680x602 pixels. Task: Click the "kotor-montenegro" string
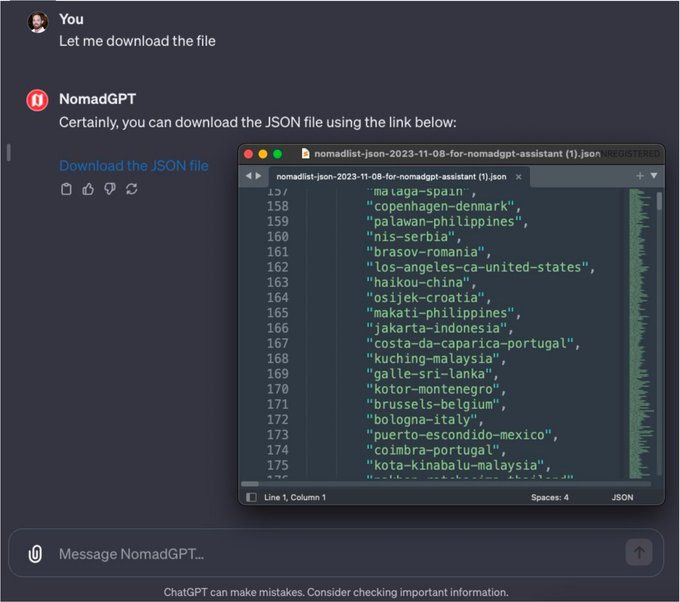(433, 389)
